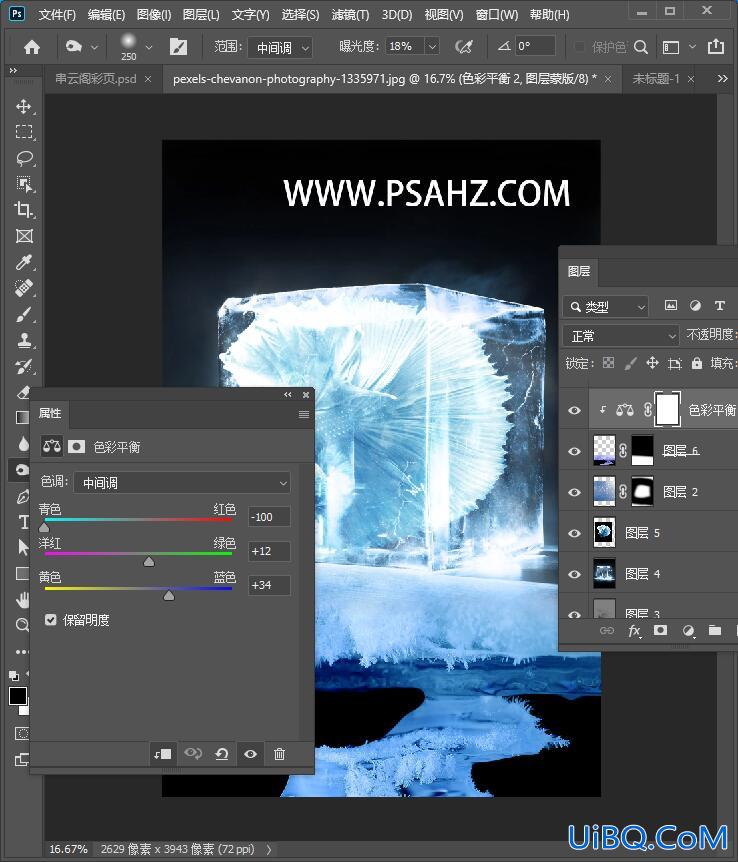The image size is (738, 862).
Task: Create new group folder in Layers panel
Action: click(715, 631)
